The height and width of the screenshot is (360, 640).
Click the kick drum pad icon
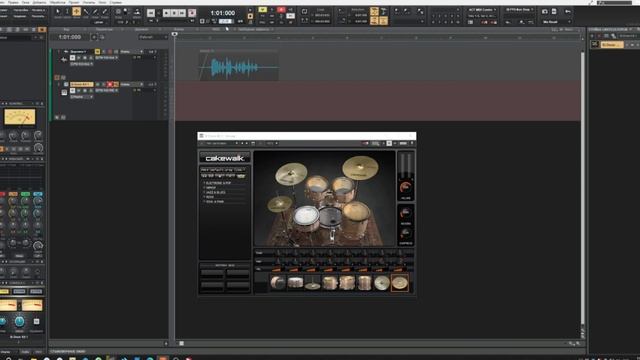(278, 283)
